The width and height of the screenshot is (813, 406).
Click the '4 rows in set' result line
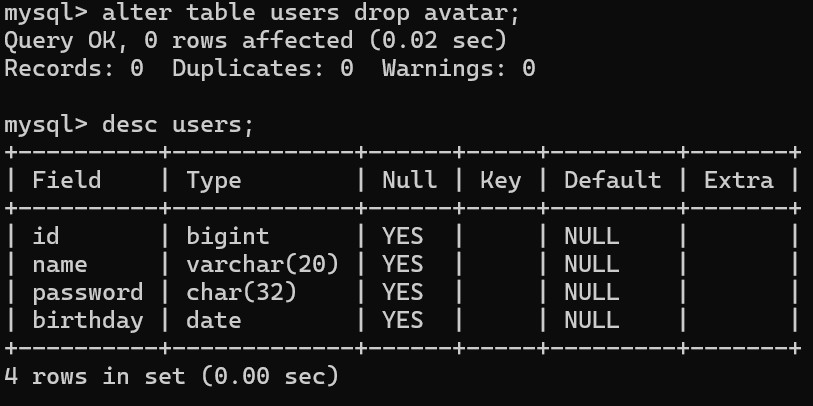[x=172, y=376]
